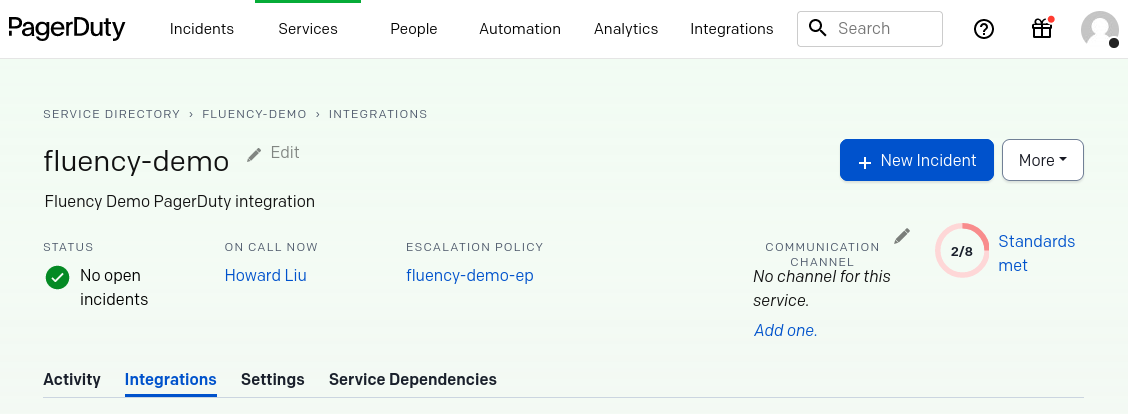Click the PagerDuty logo

(66, 29)
